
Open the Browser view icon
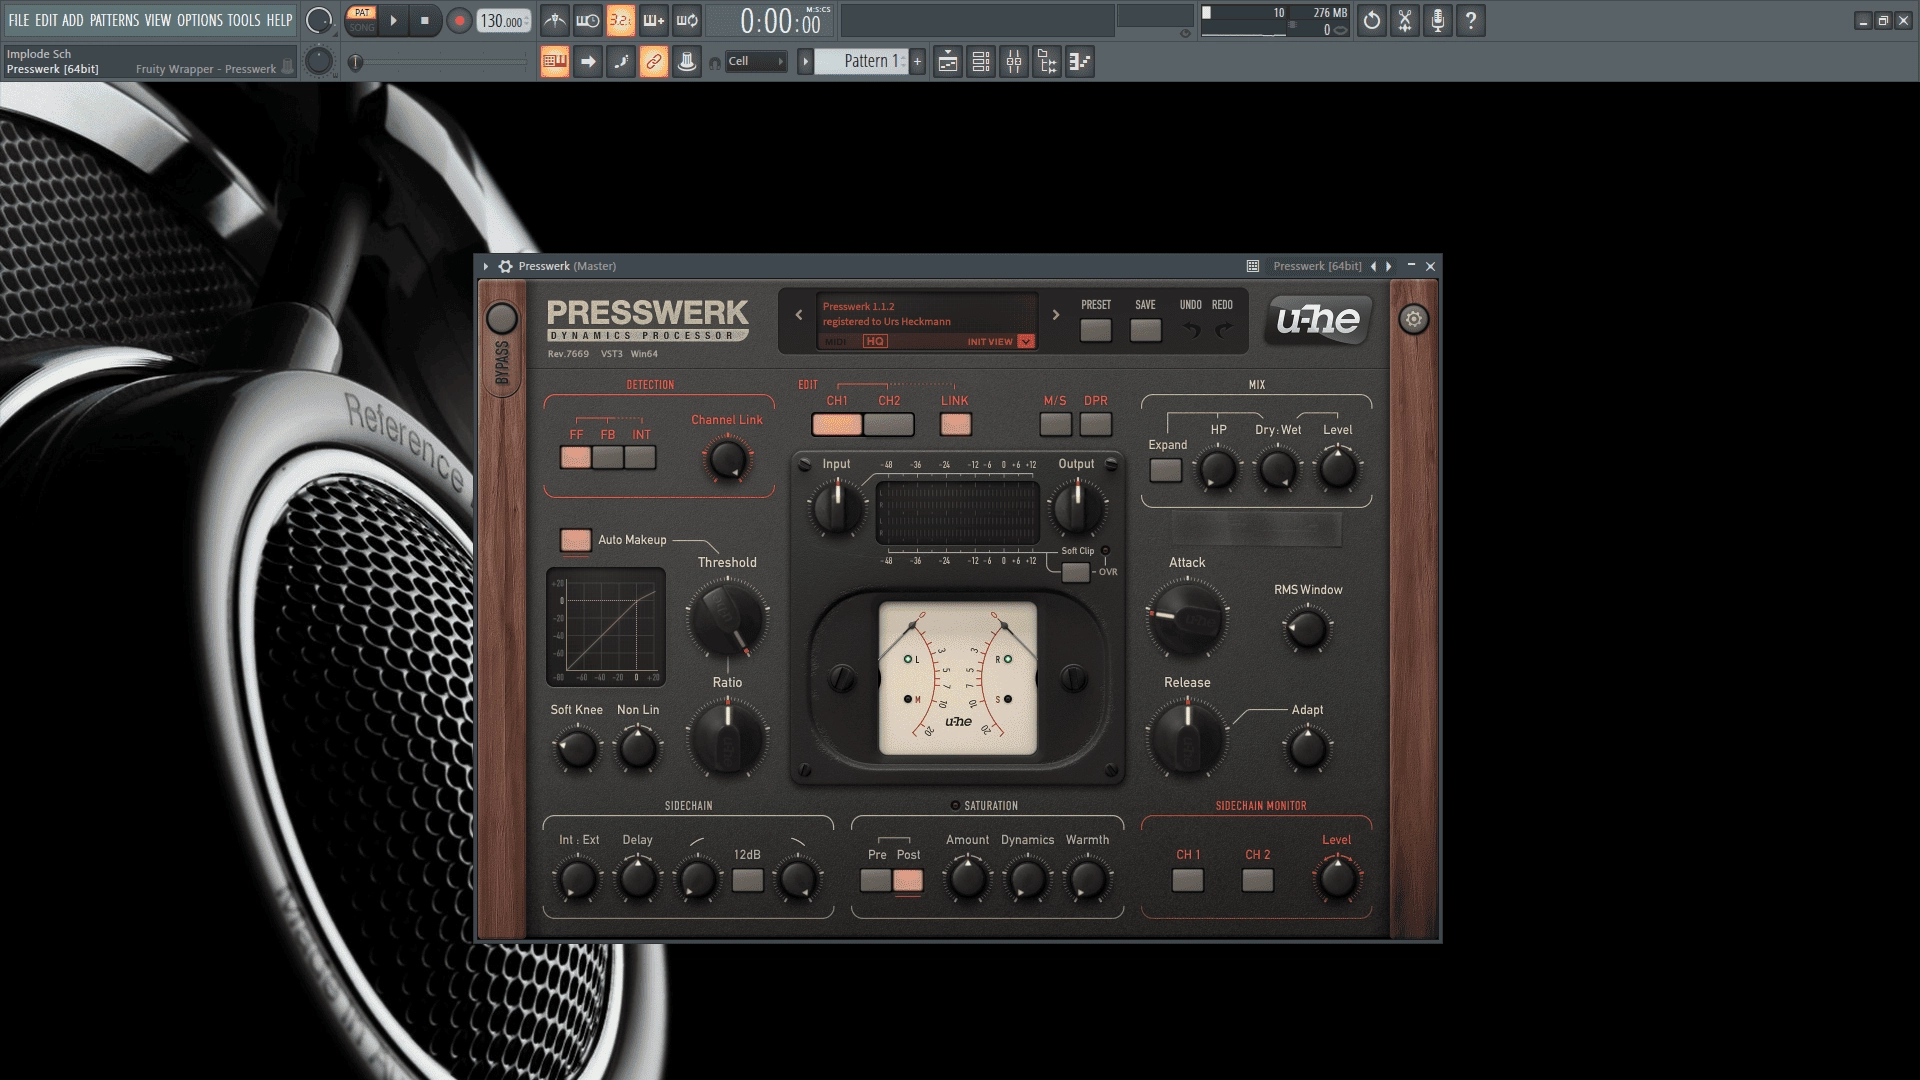pyautogui.click(x=1047, y=62)
